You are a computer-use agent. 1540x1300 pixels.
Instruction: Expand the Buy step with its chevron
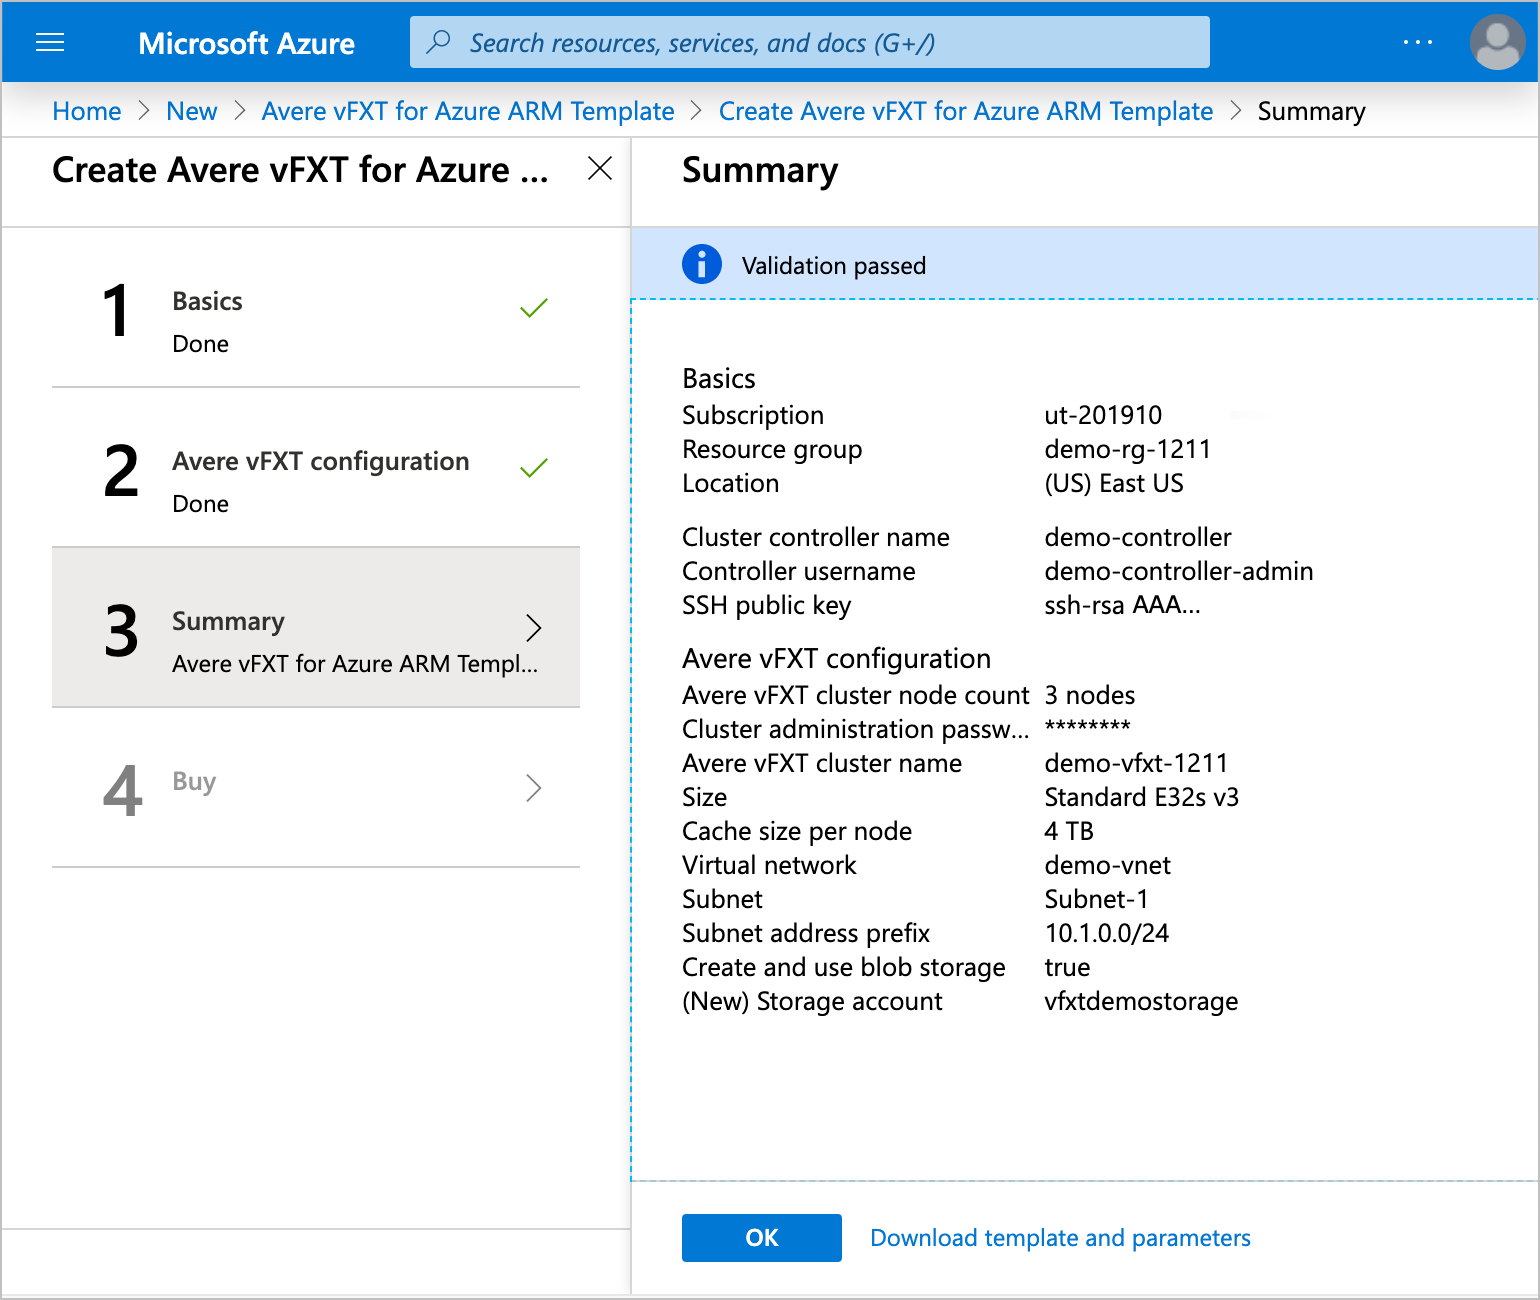pos(534,788)
